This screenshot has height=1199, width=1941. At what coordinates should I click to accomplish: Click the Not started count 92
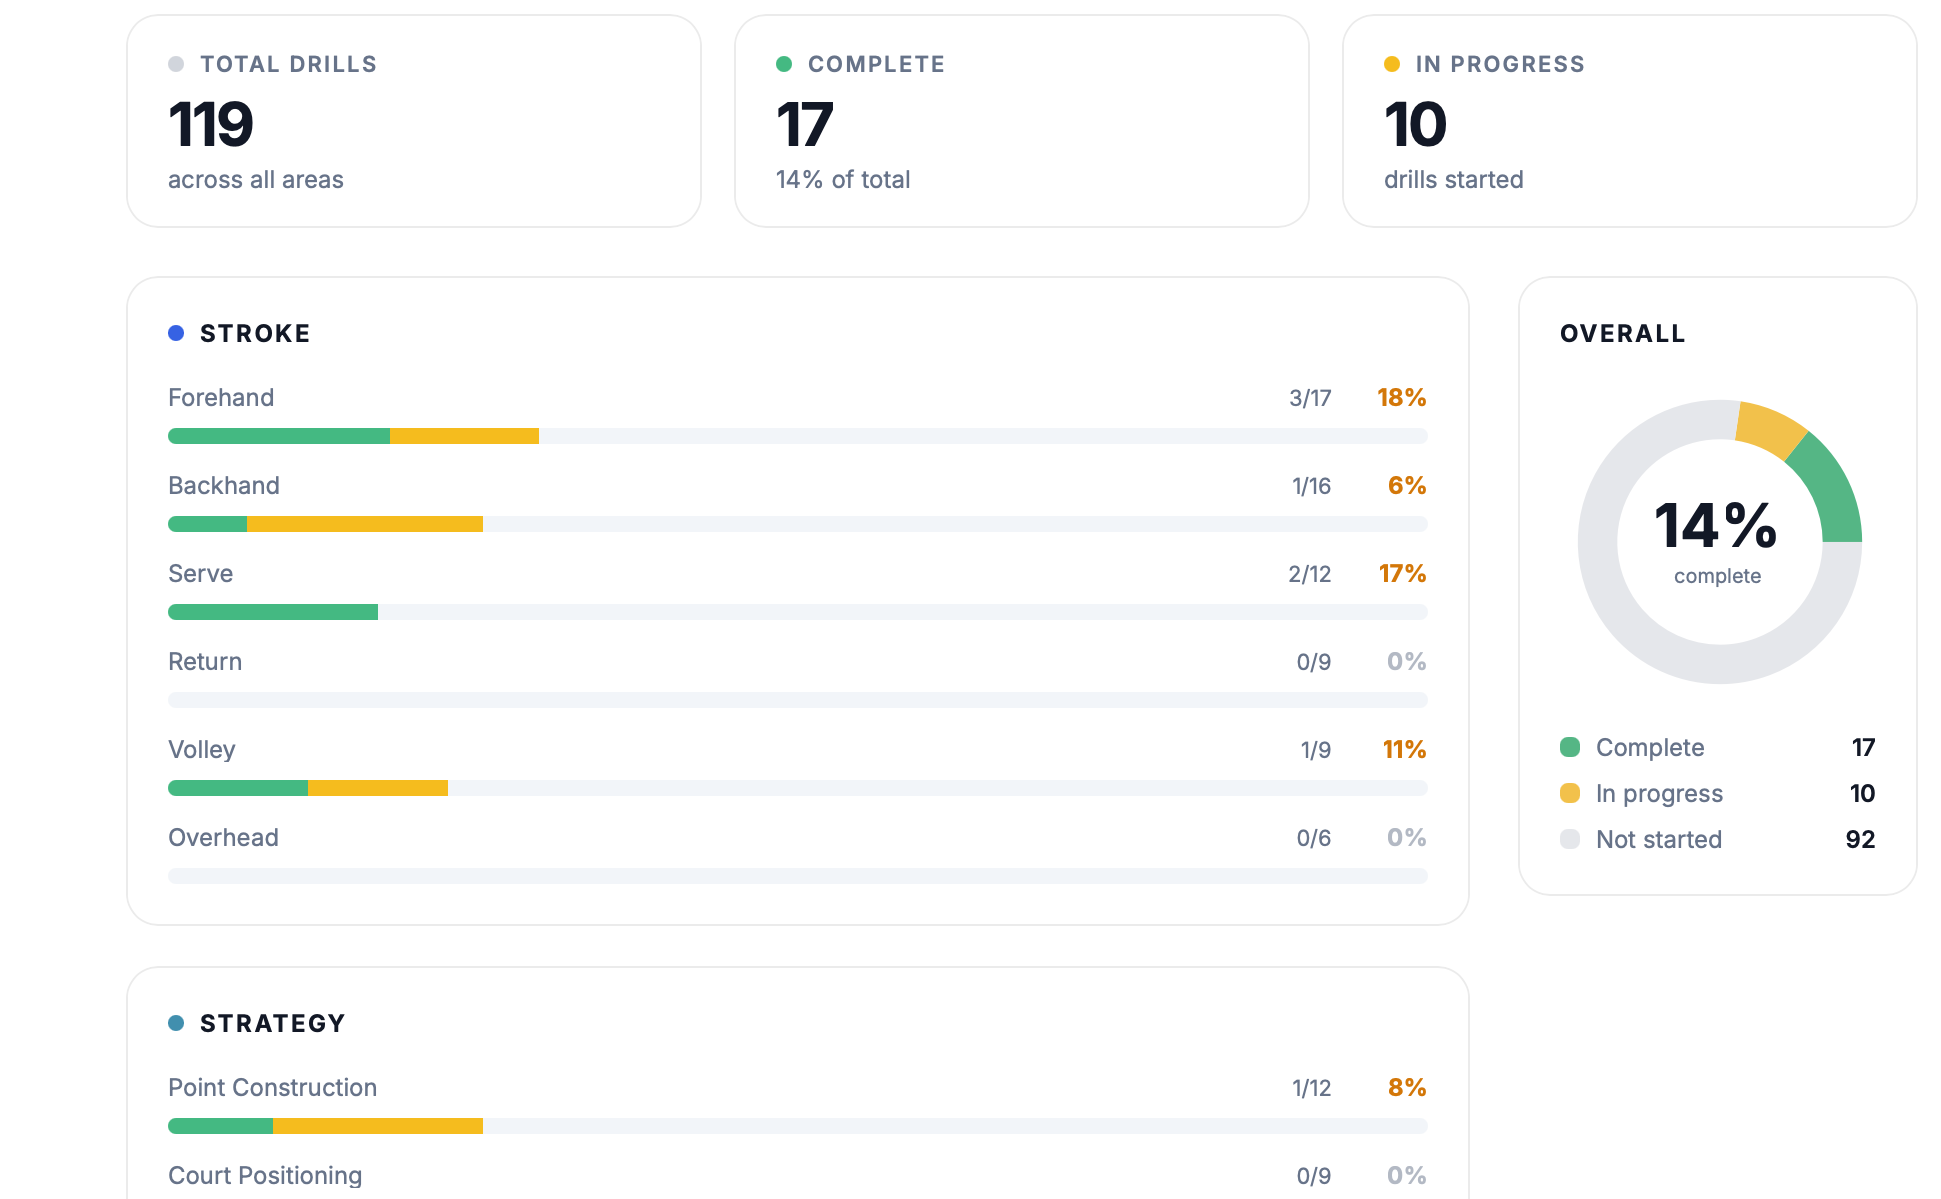click(x=1860, y=839)
